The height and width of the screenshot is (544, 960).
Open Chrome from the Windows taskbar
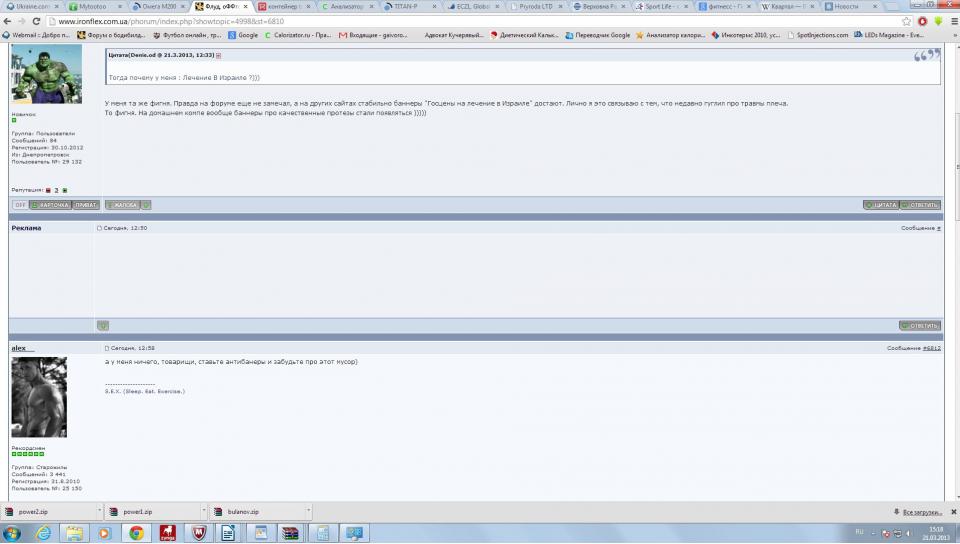[136, 533]
